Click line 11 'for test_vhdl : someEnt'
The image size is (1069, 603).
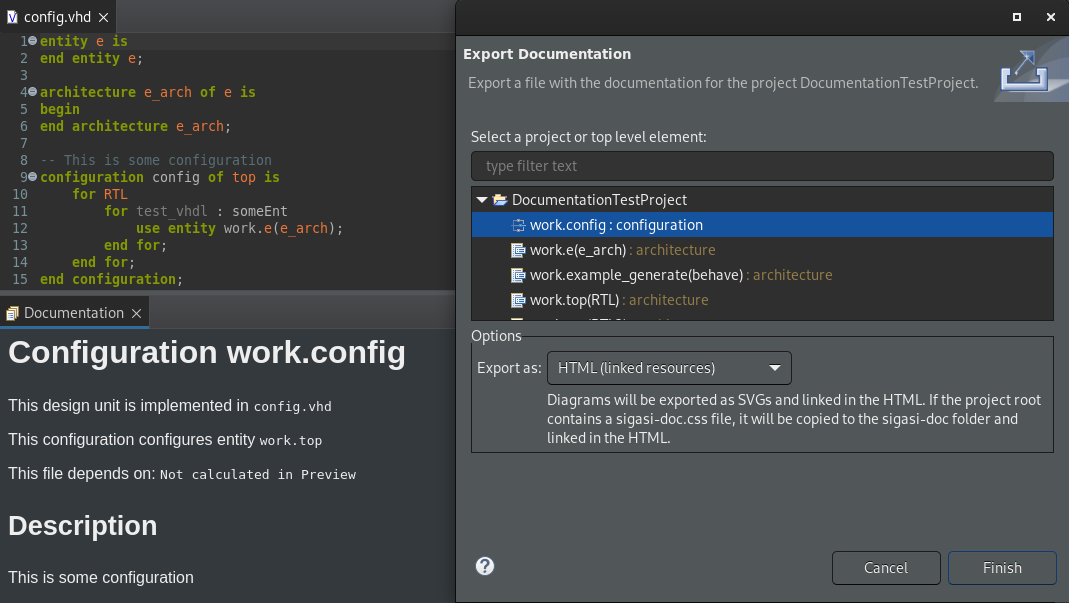(x=196, y=211)
